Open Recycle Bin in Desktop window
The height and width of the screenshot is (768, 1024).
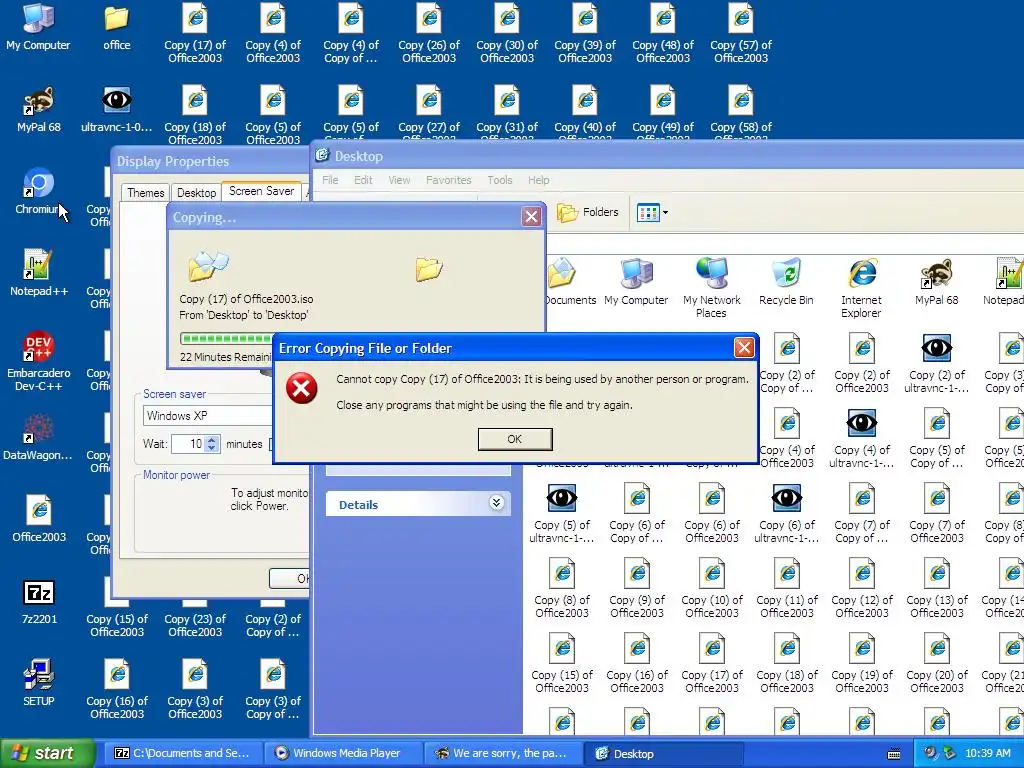(x=786, y=282)
